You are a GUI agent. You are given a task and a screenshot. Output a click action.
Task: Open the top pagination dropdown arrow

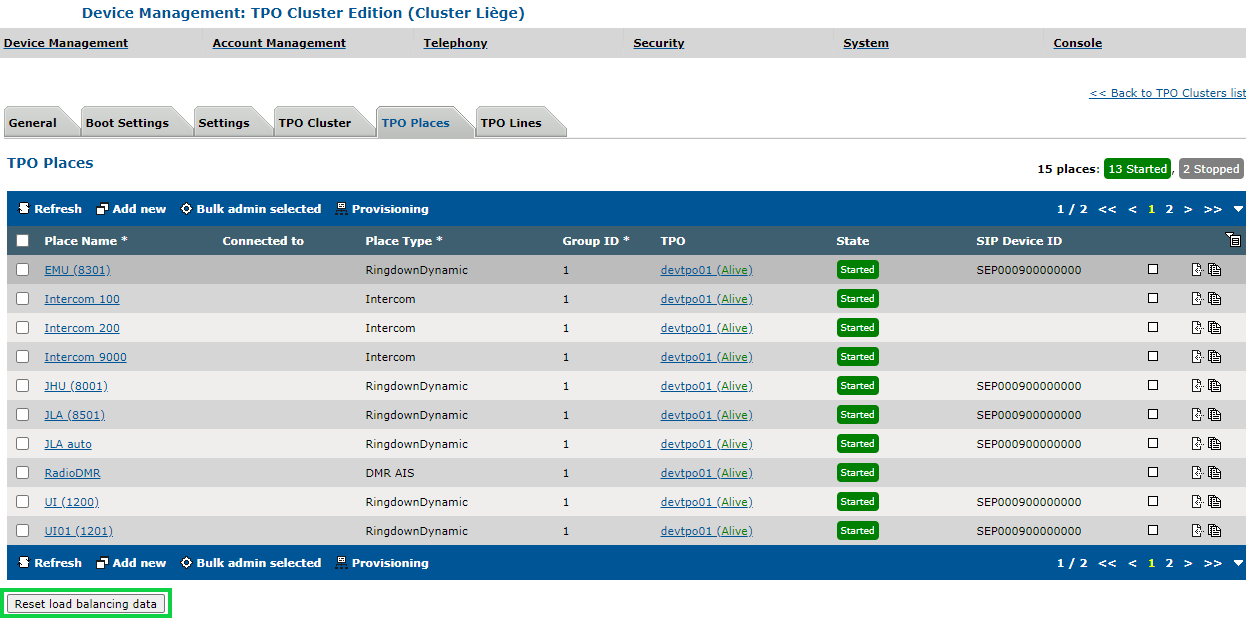point(1238,210)
